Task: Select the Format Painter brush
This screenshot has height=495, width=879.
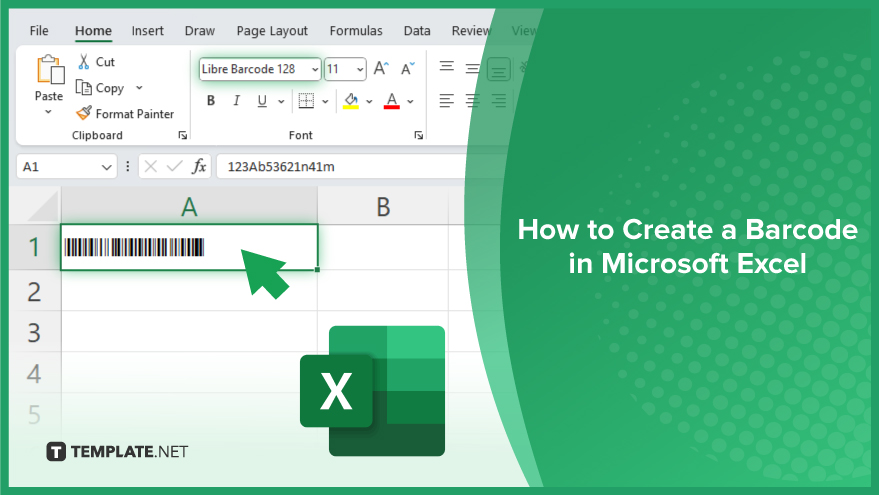Action: tap(84, 113)
